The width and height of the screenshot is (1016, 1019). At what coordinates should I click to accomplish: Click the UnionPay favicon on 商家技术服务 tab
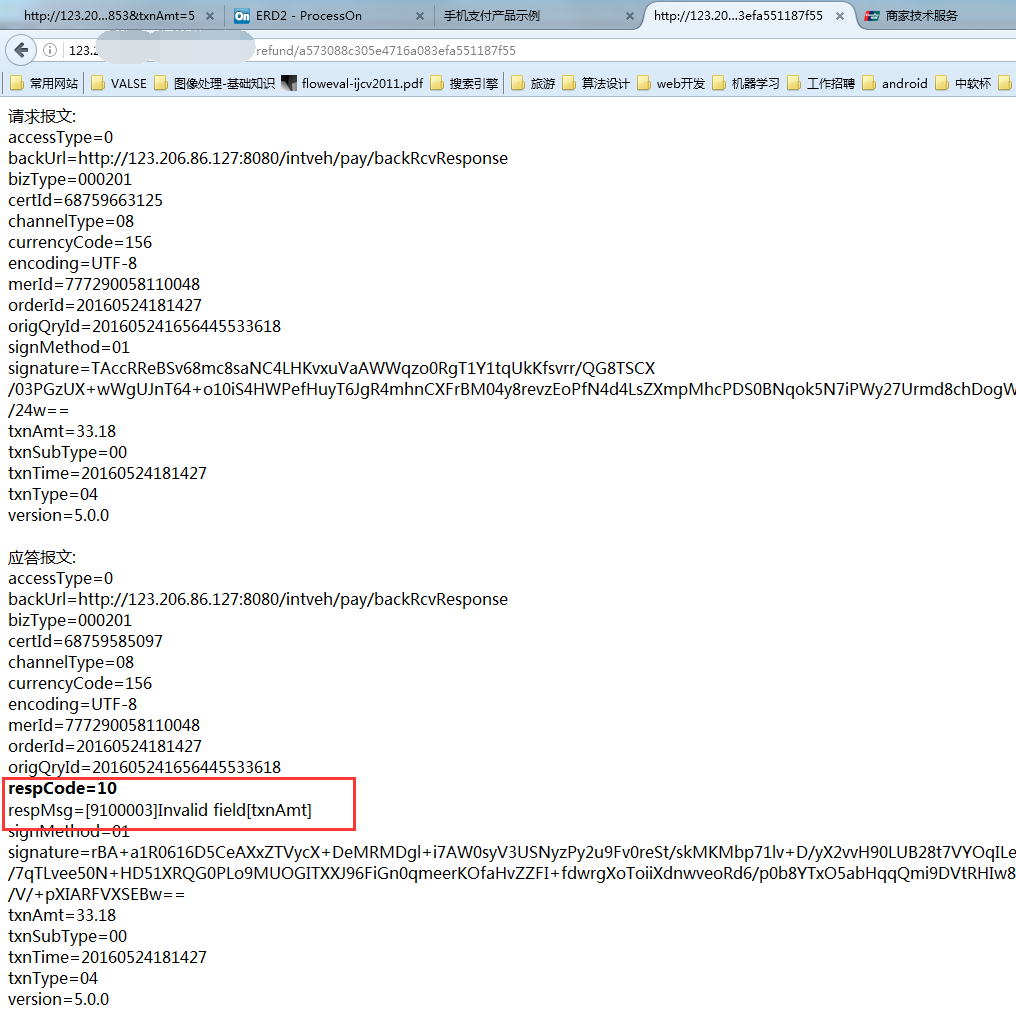[872, 16]
